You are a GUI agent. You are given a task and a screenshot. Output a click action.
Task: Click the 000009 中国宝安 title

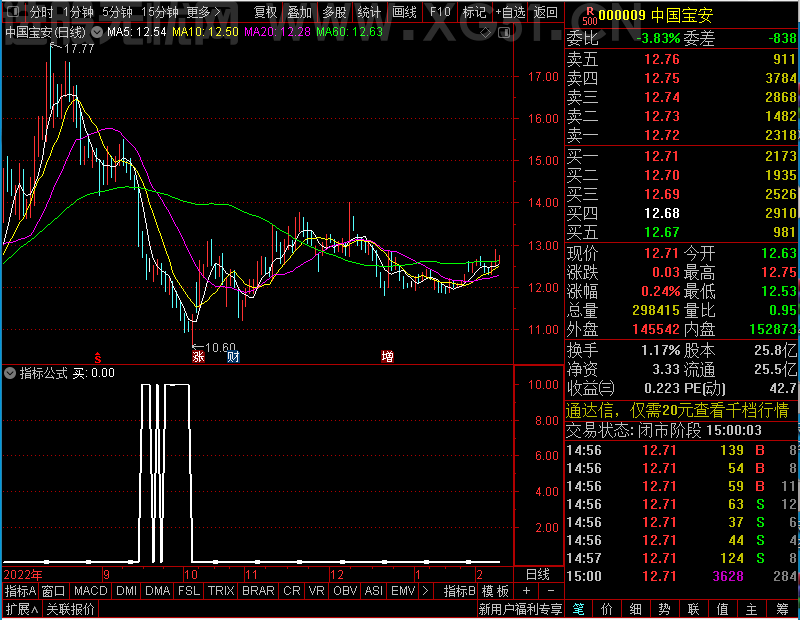point(655,15)
